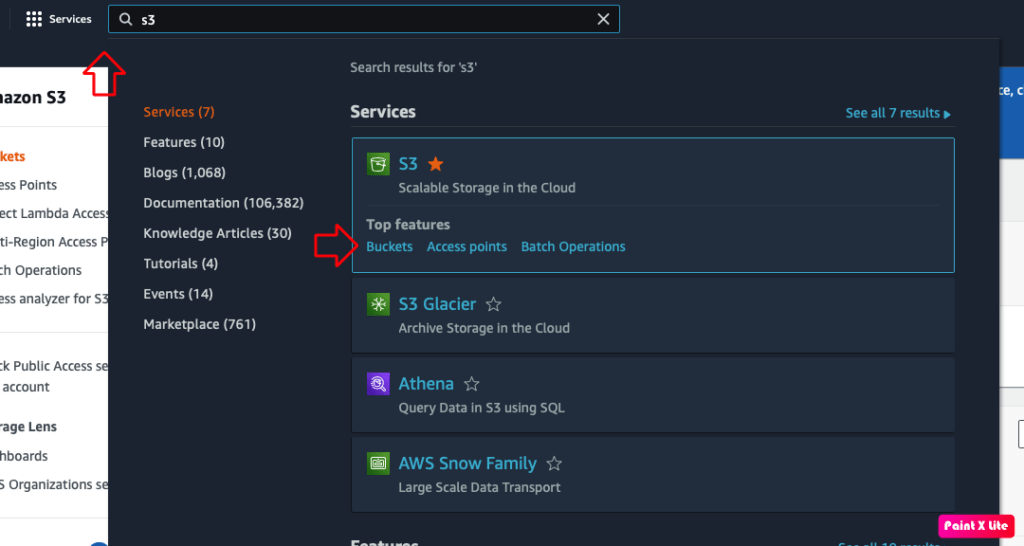Go to Batch Operations top feature
The width and height of the screenshot is (1024, 546).
coord(573,247)
